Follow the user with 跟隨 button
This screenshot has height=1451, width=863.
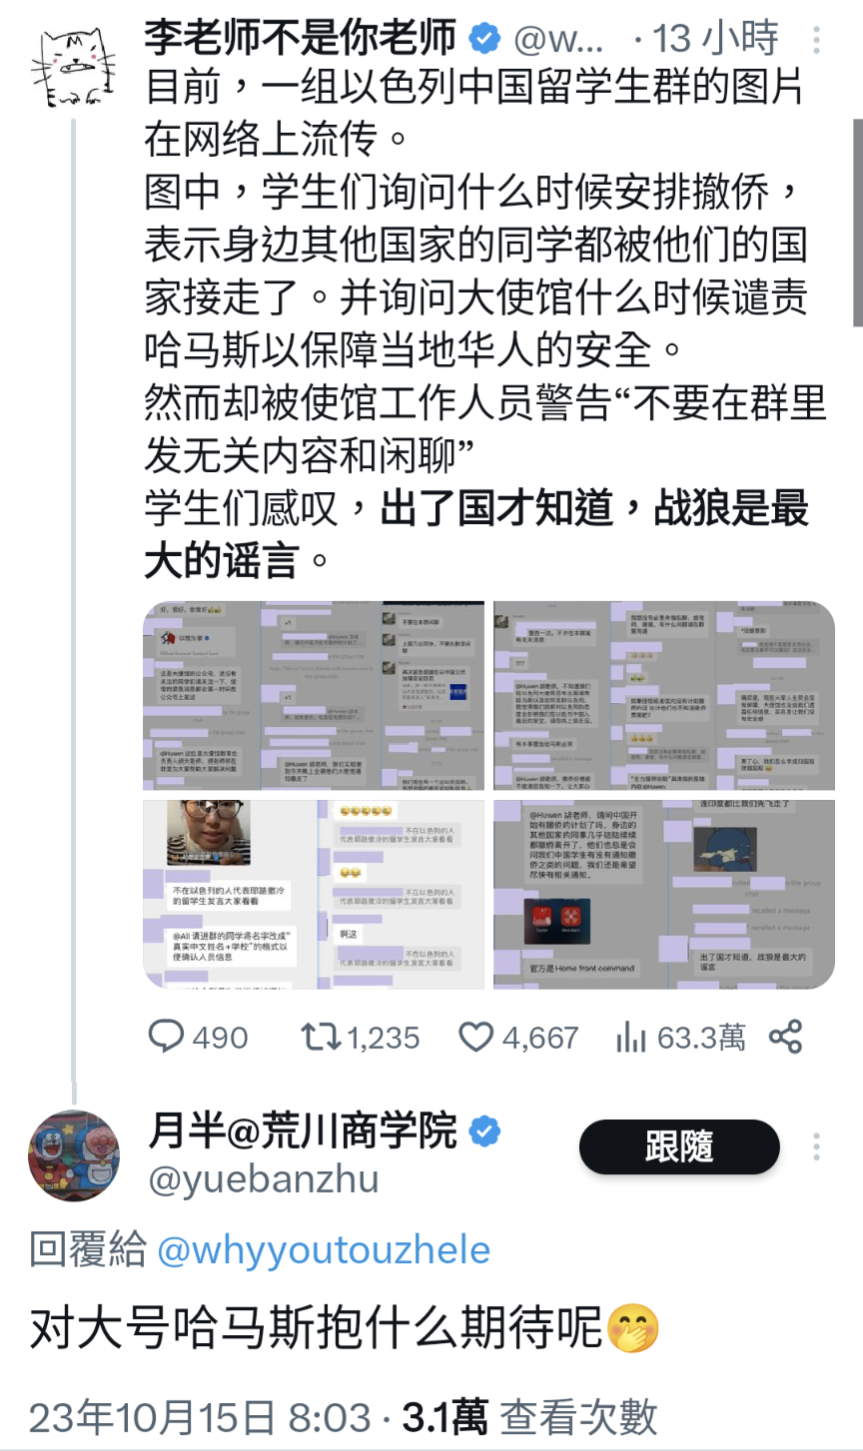tap(679, 1147)
